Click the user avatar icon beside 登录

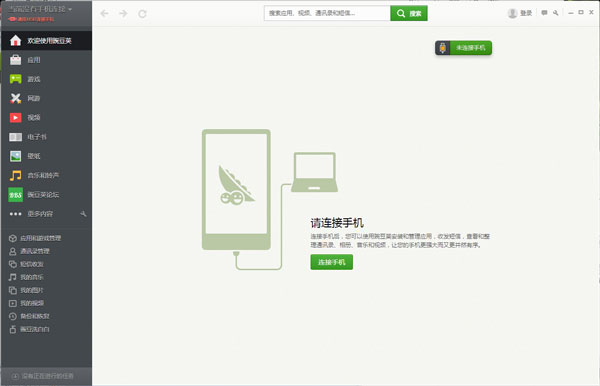click(x=512, y=13)
